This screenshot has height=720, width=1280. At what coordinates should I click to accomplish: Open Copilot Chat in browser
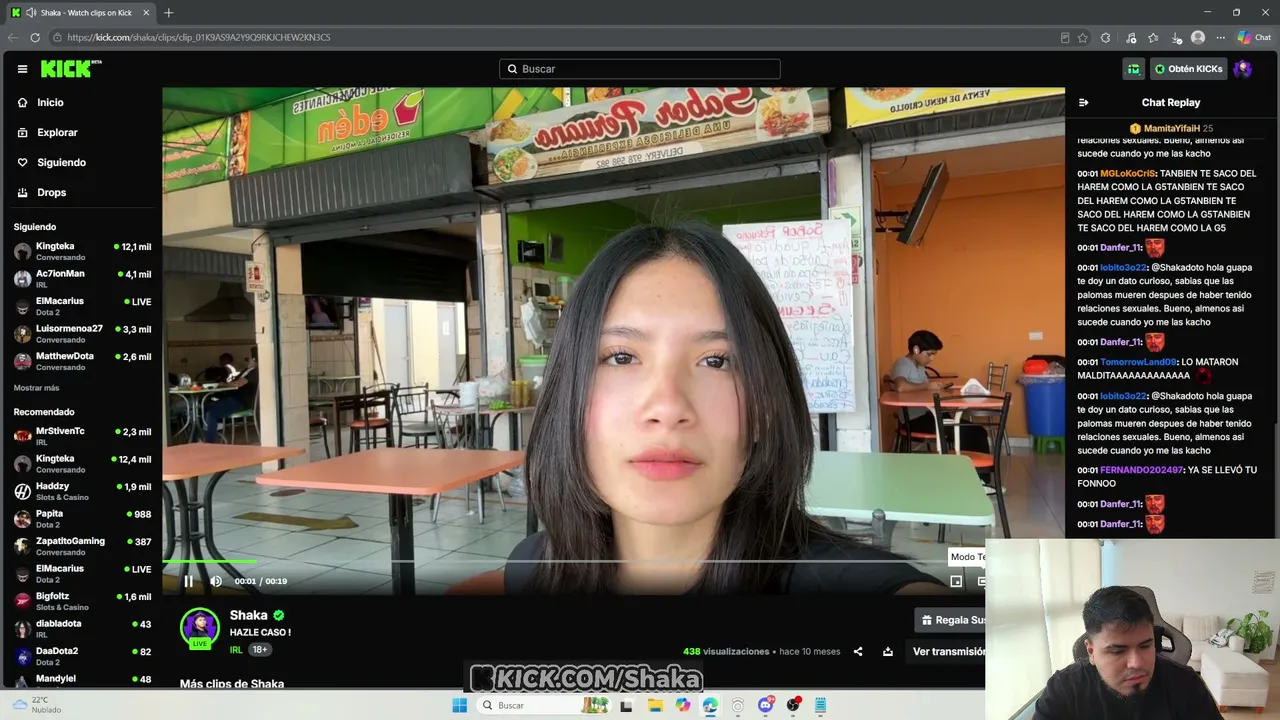tap(1254, 38)
